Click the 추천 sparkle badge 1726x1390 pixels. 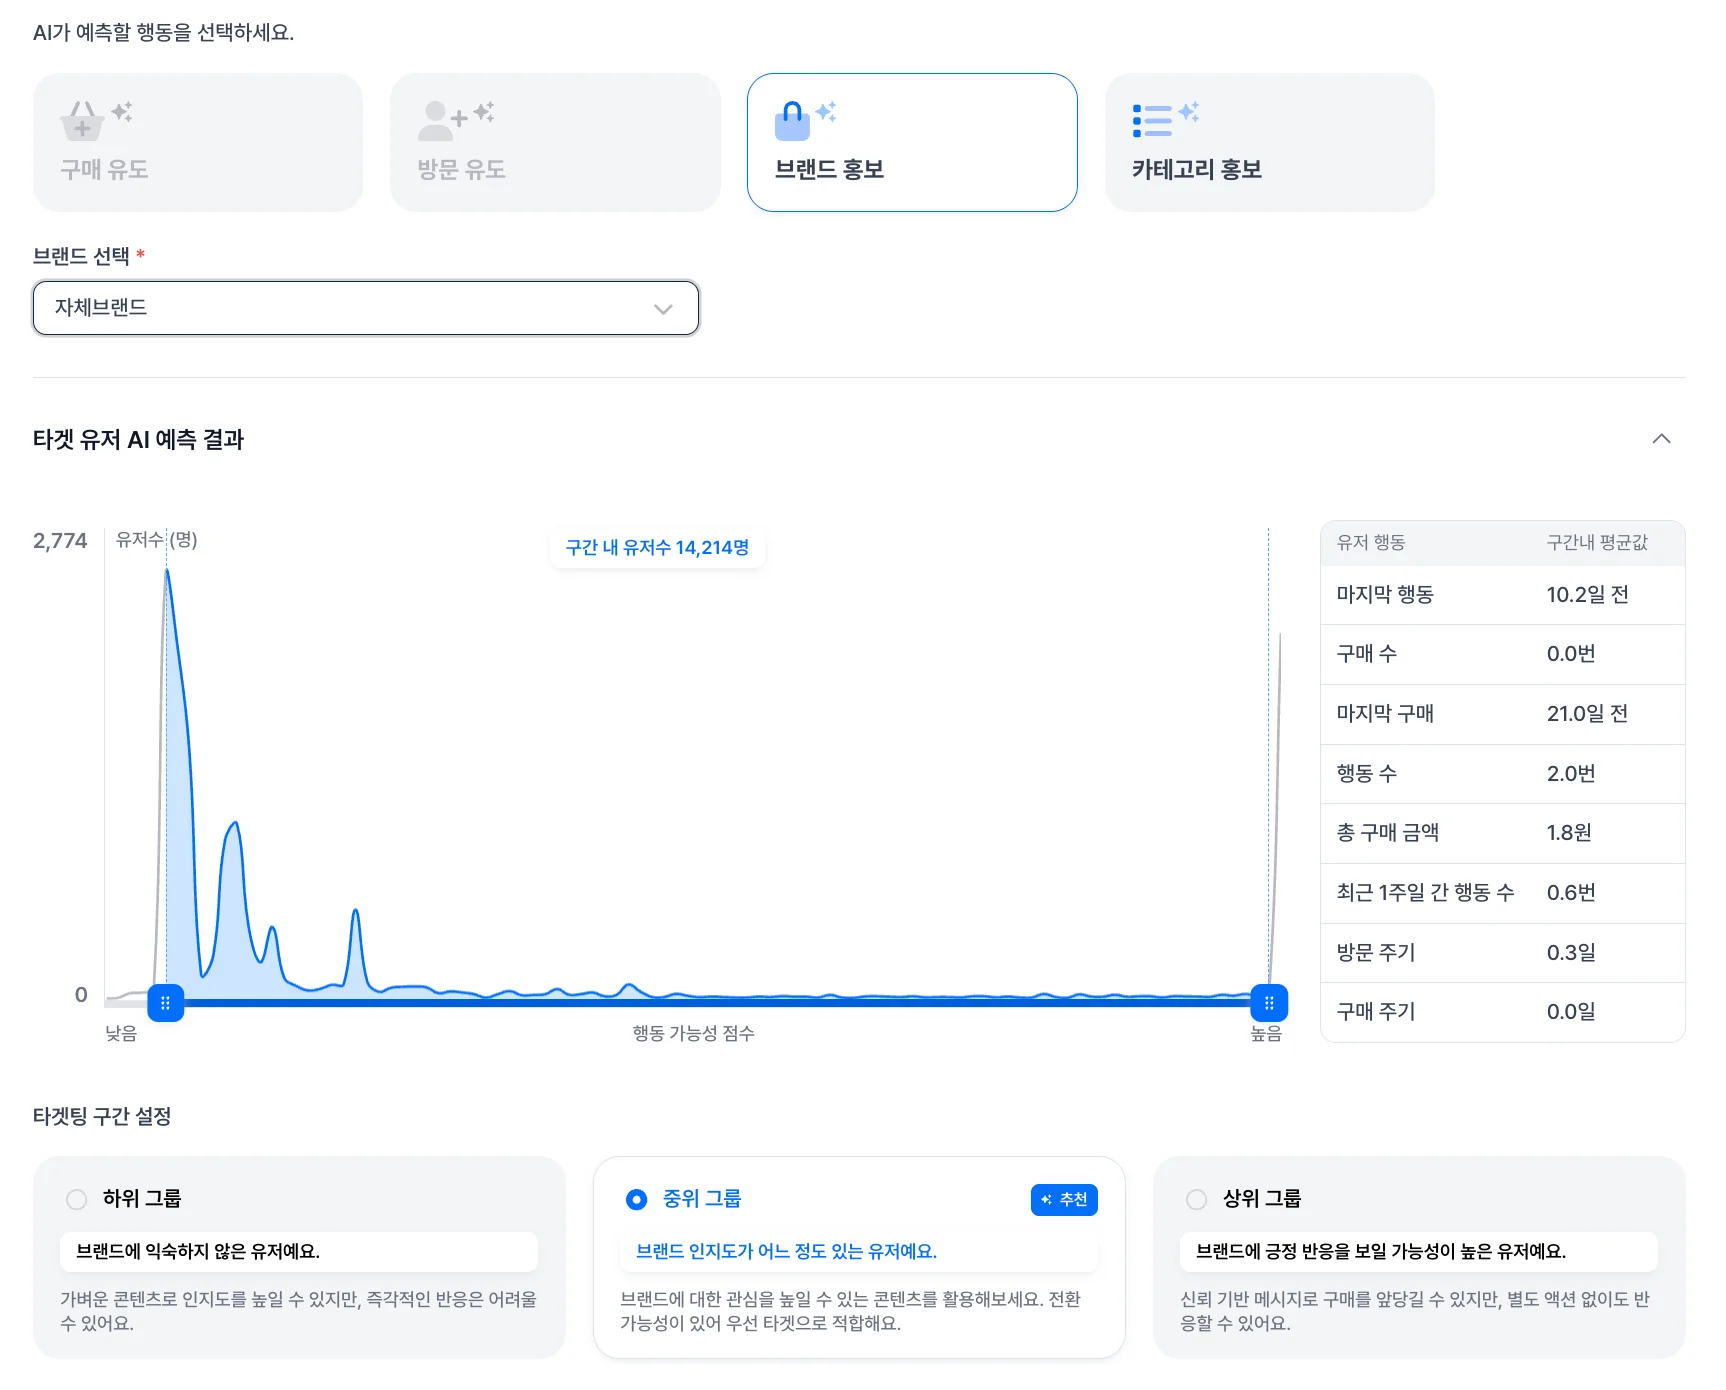pos(1064,1199)
